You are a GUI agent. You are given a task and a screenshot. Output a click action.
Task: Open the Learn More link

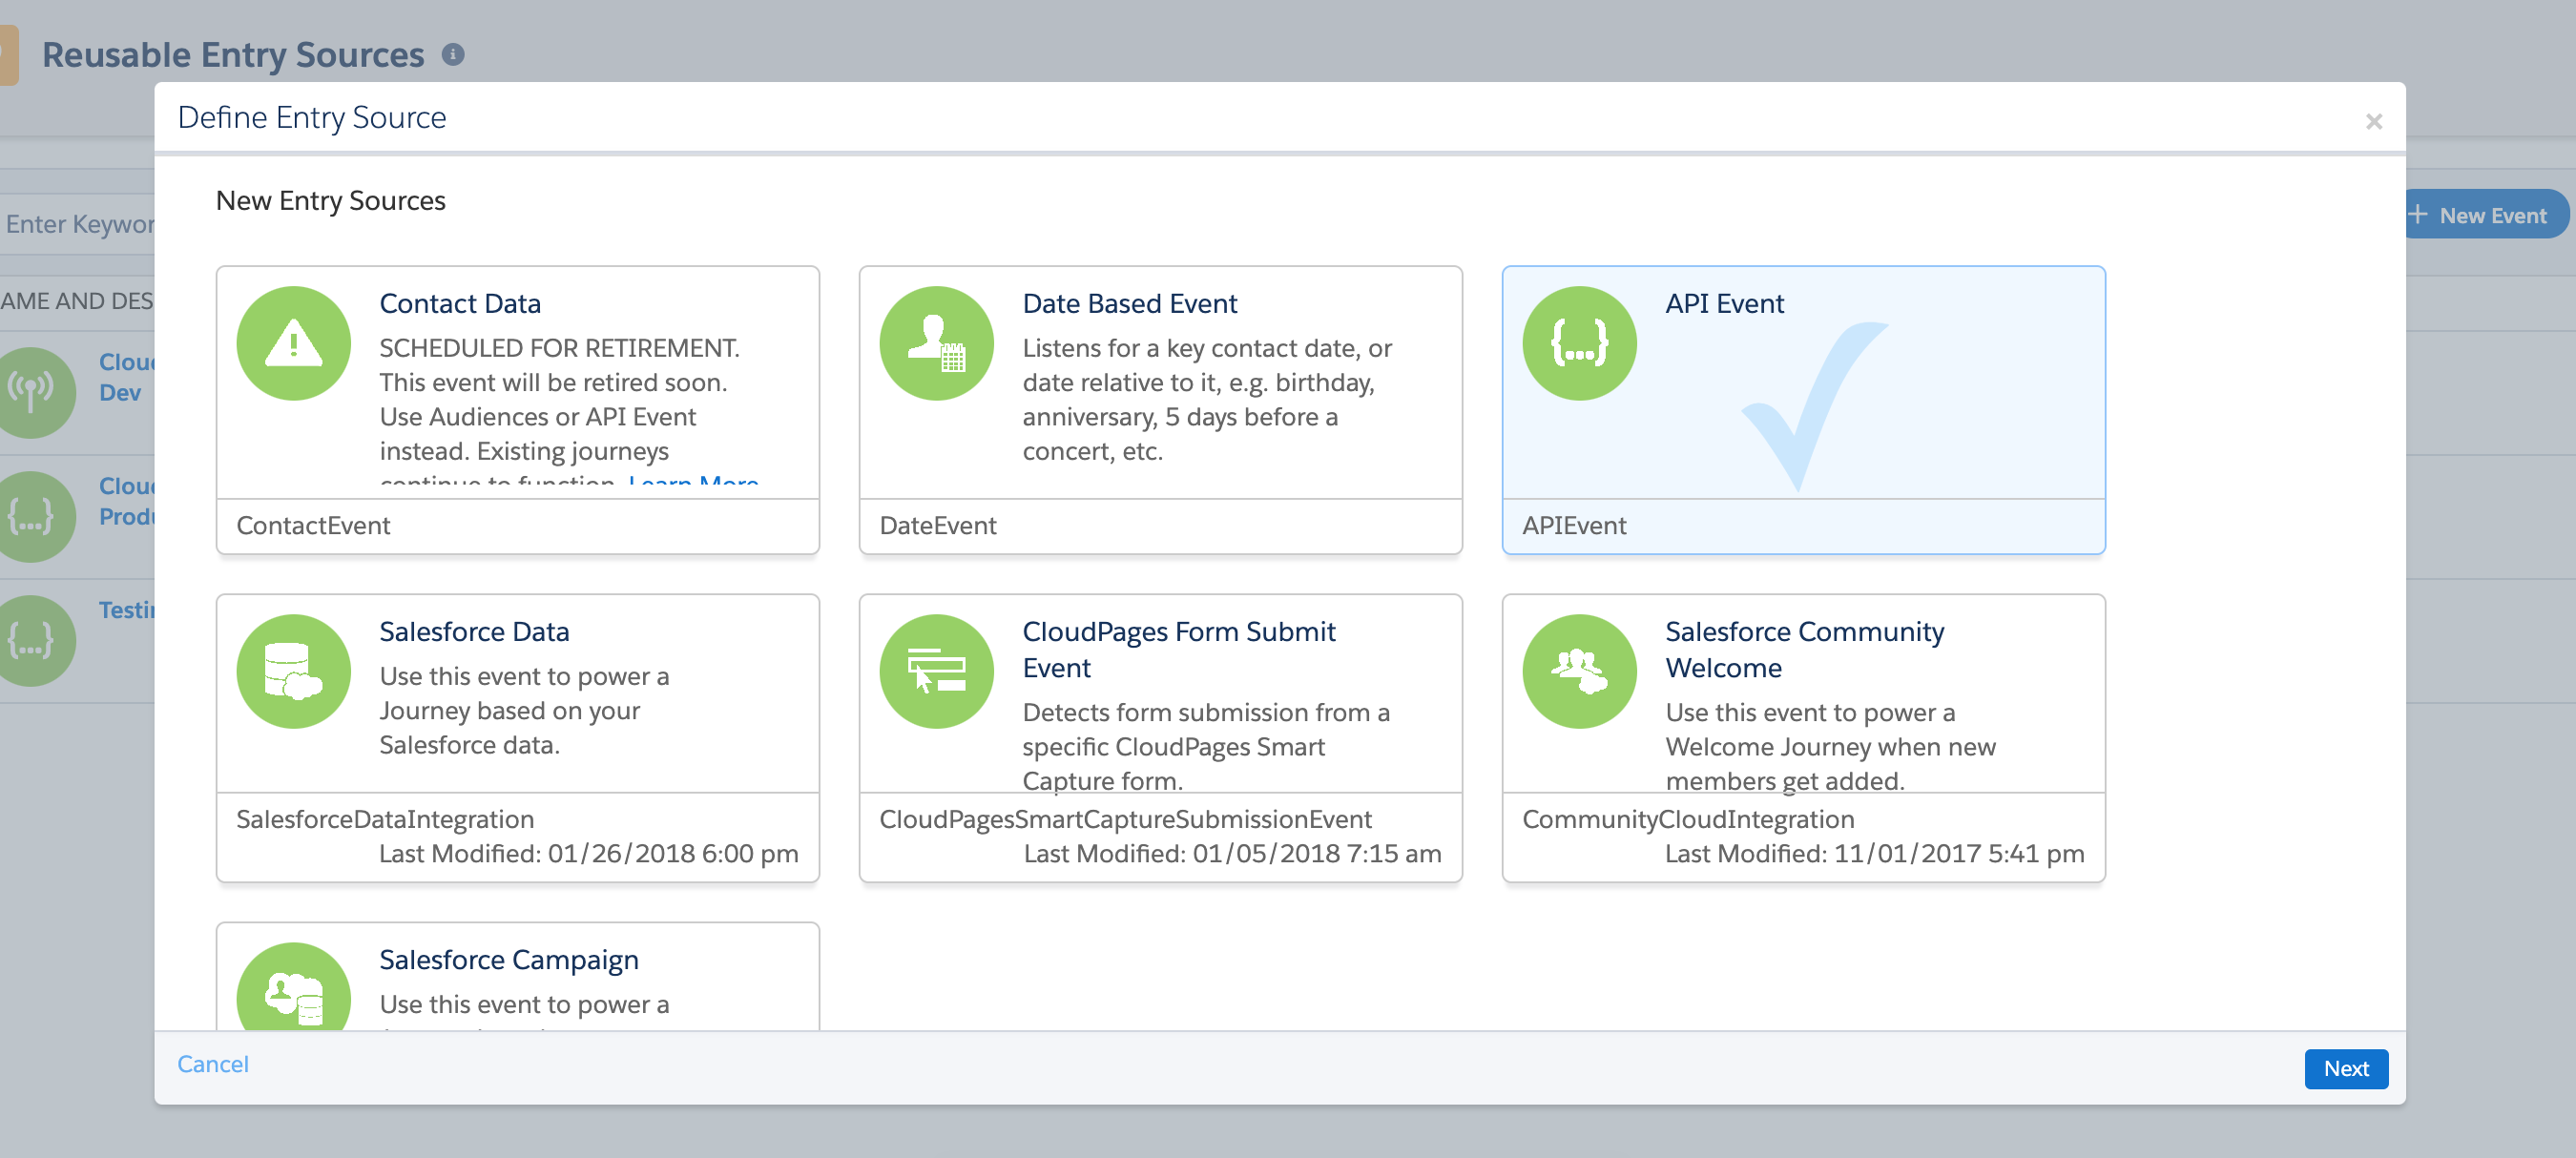693,483
